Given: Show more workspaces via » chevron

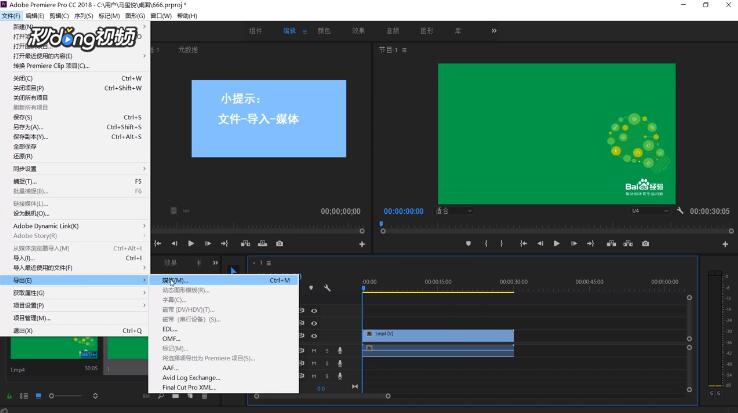Looking at the screenshot, I should [x=494, y=31].
